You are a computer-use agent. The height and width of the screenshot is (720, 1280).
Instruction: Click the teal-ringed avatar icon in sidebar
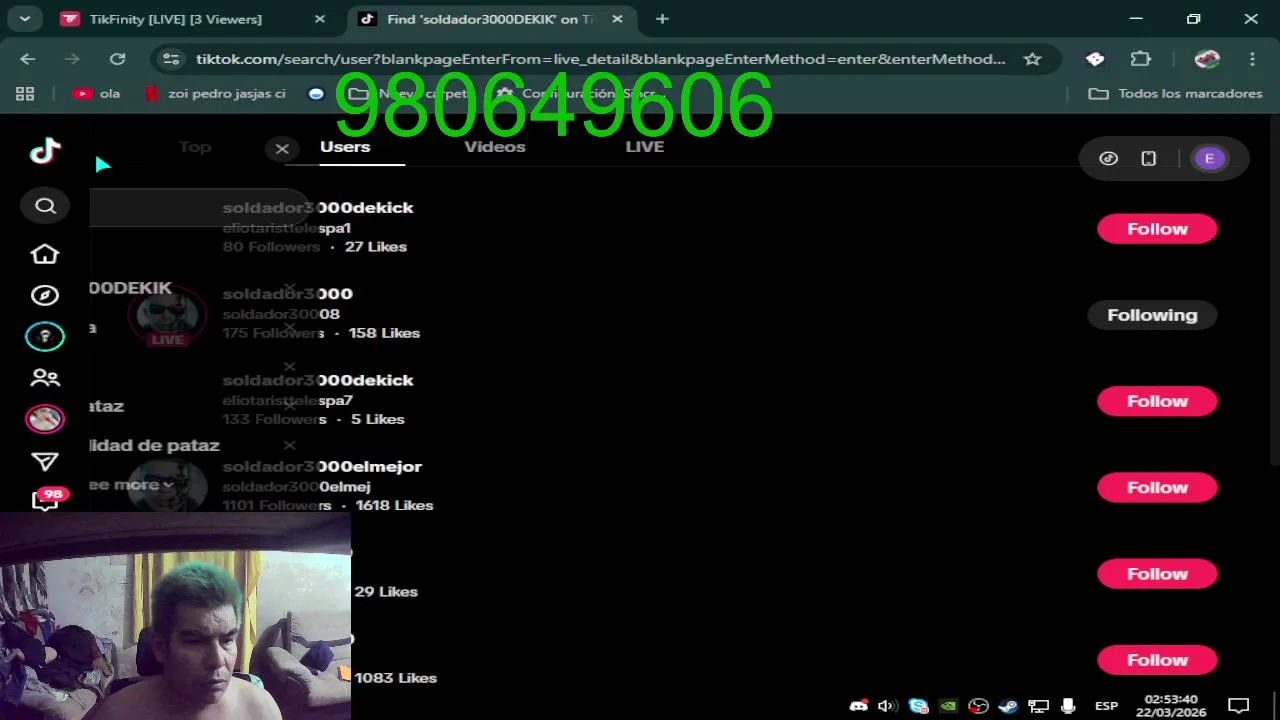click(45, 337)
